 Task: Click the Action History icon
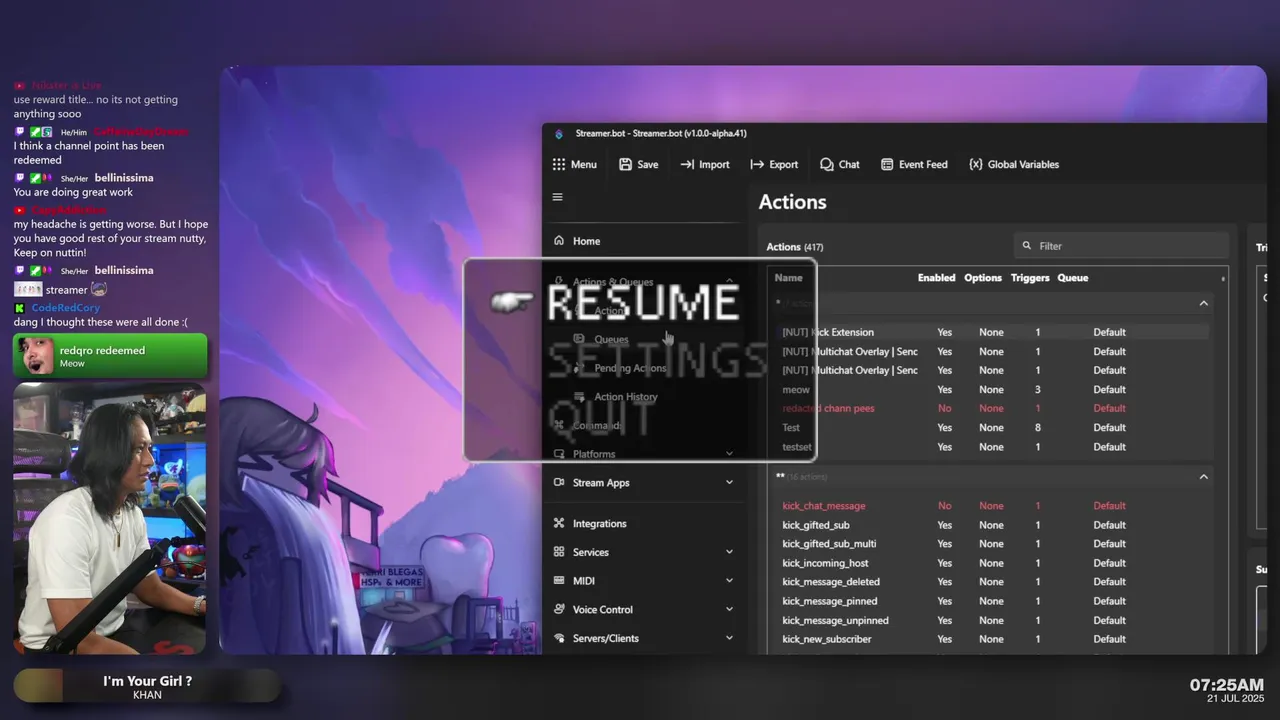tap(579, 397)
